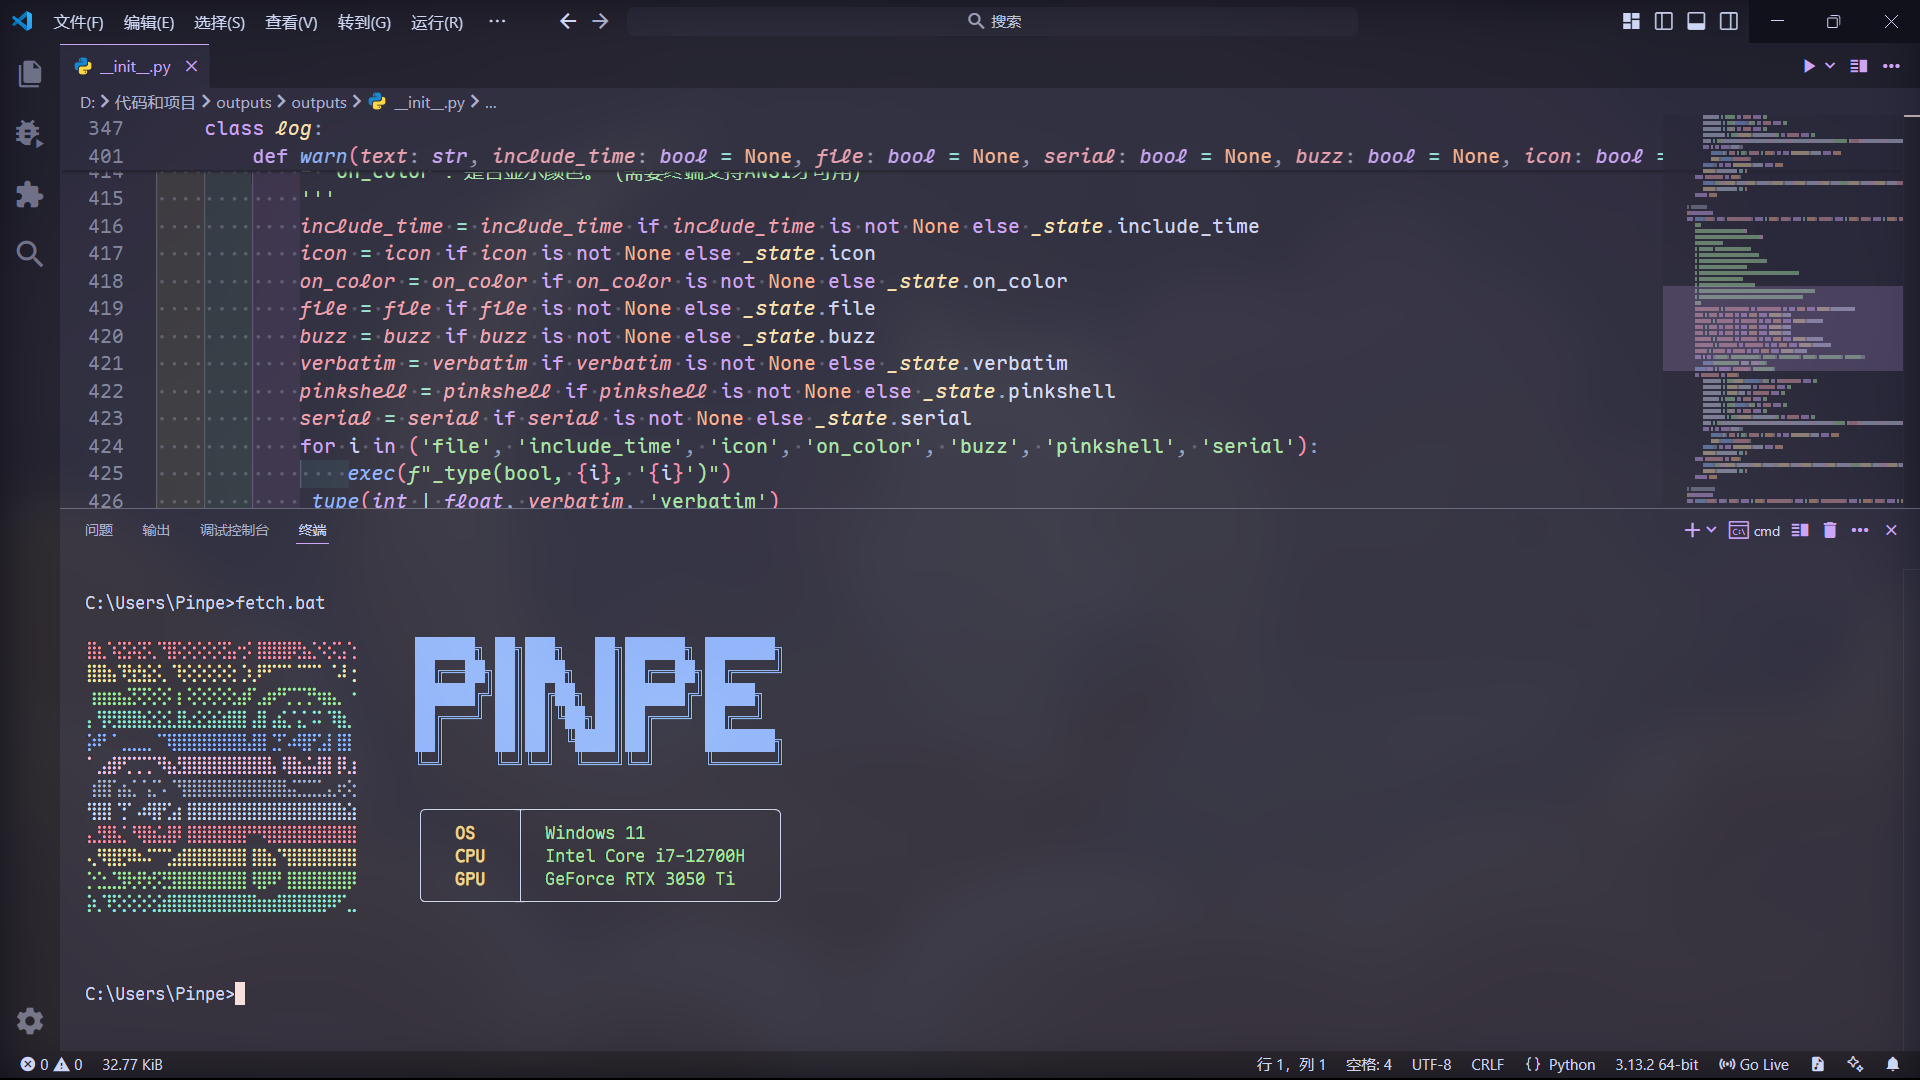Click 32.77 KiB file size status
The image size is (1920, 1080).
[132, 1064]
